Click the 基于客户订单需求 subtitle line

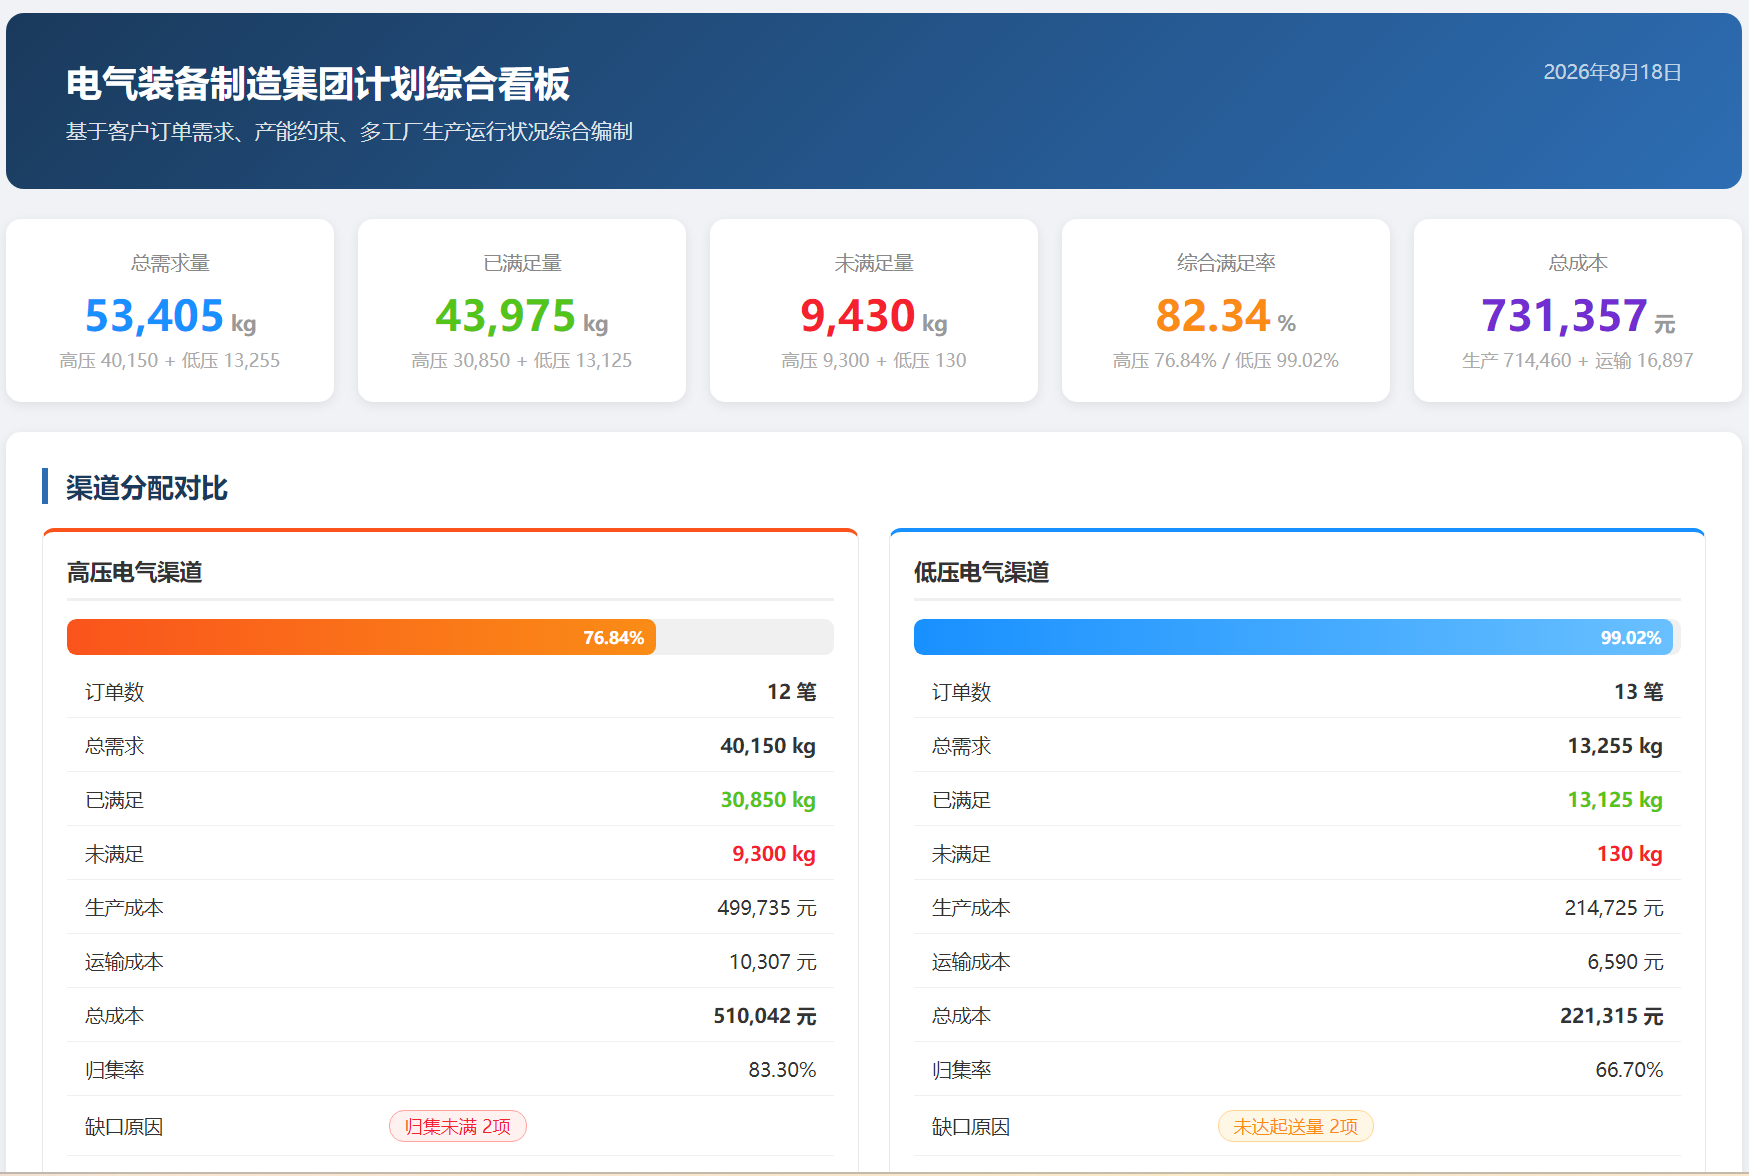pos(349,132)
